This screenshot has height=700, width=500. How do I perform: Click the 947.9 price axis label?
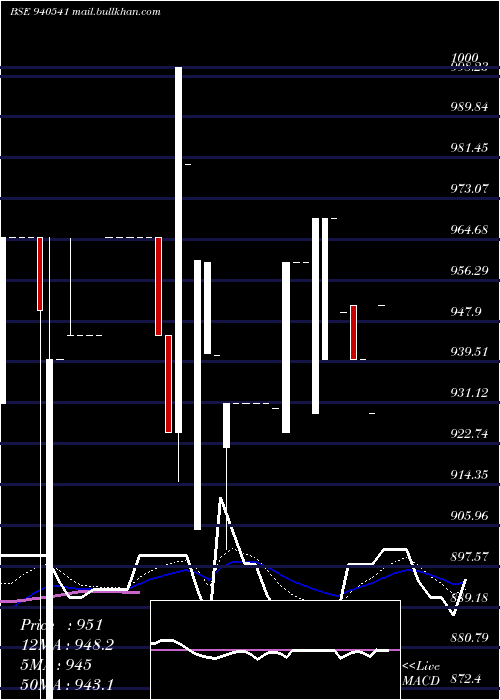466,311
